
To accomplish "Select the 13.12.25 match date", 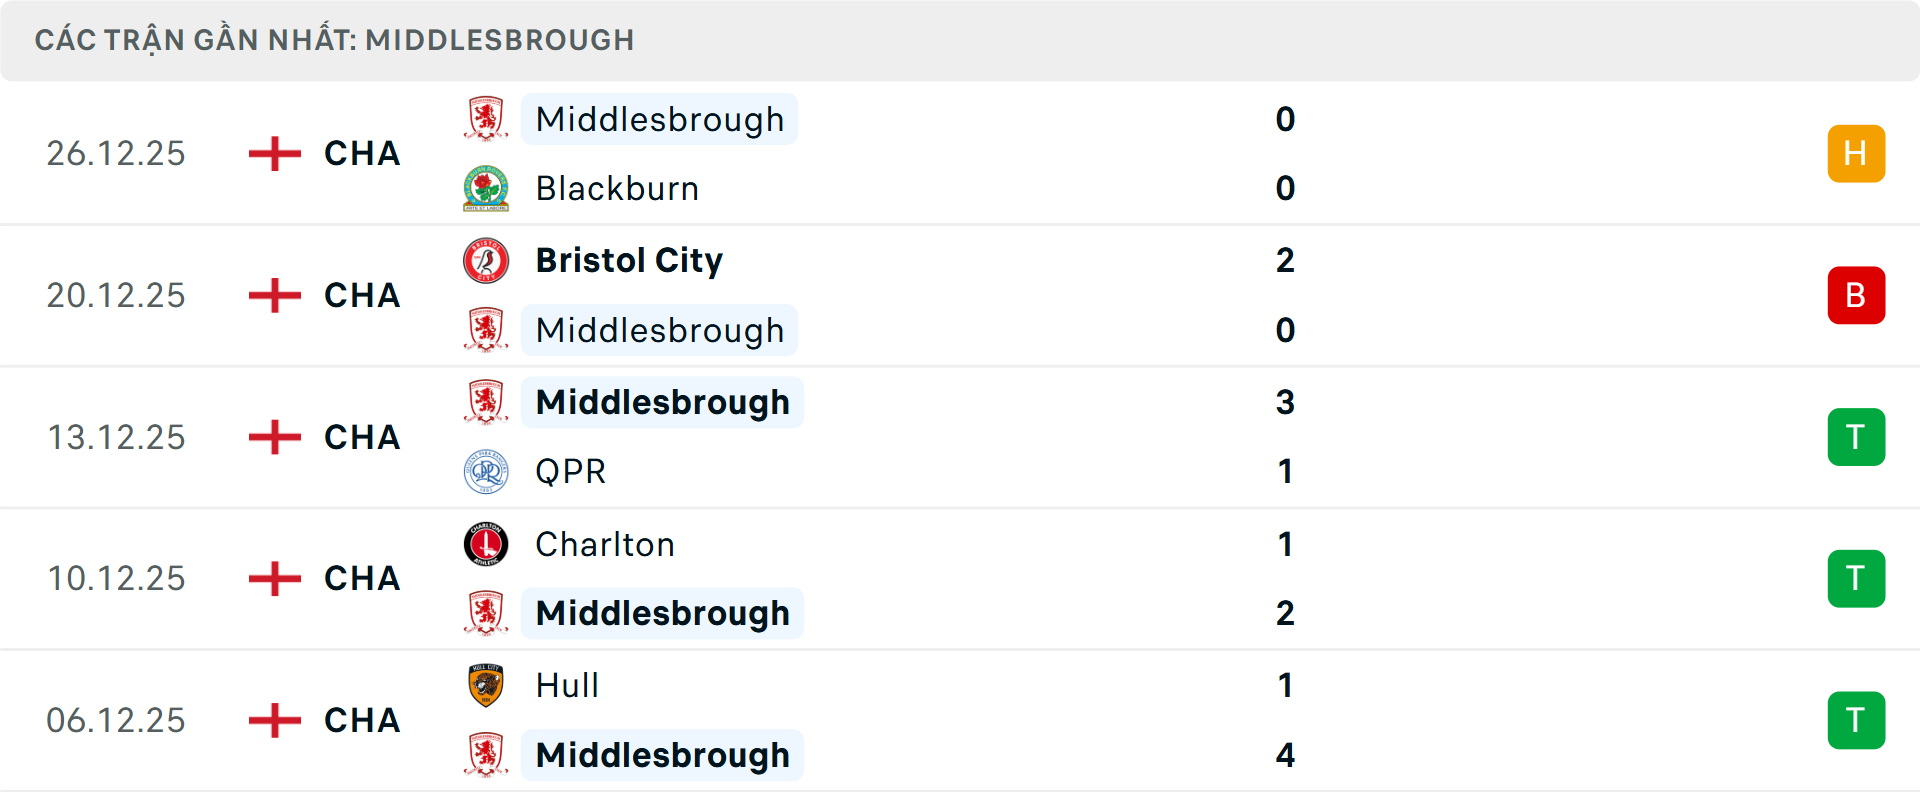I will pyautogui.click(x=116, y=437).
